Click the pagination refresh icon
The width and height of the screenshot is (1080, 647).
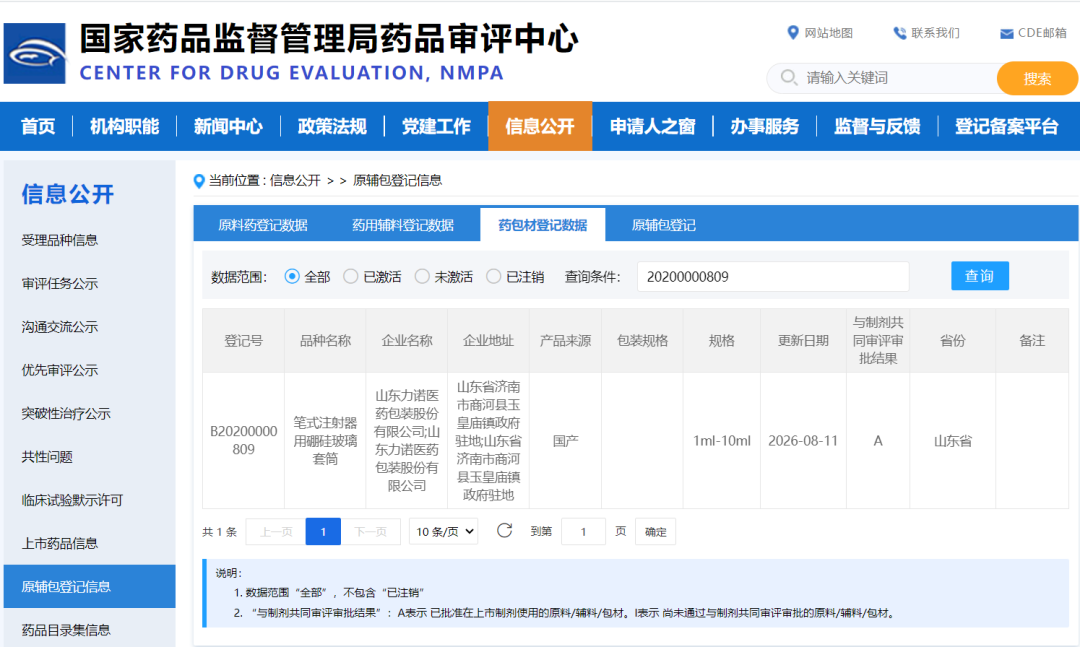click(x=504, y=530)
